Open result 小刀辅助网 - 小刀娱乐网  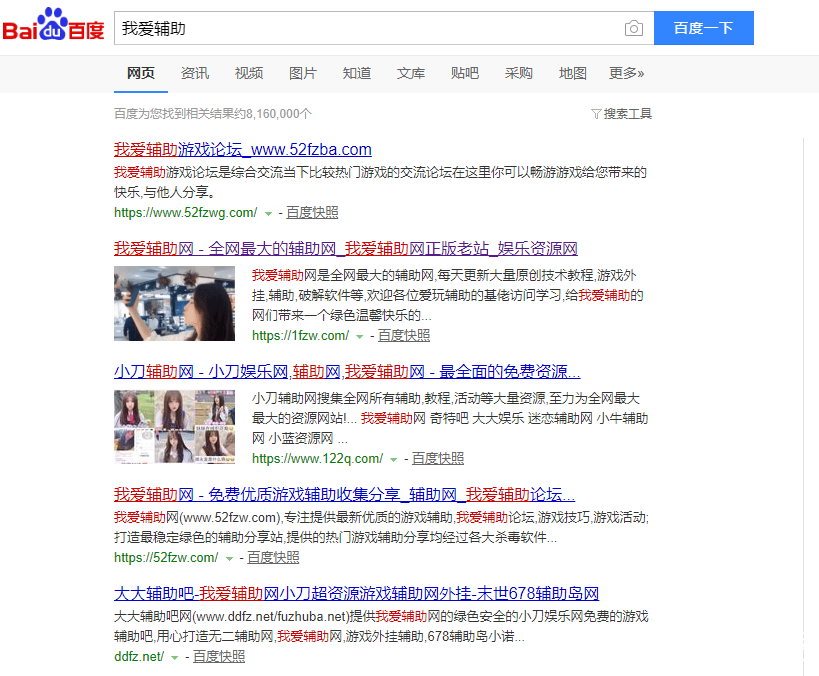347,372
